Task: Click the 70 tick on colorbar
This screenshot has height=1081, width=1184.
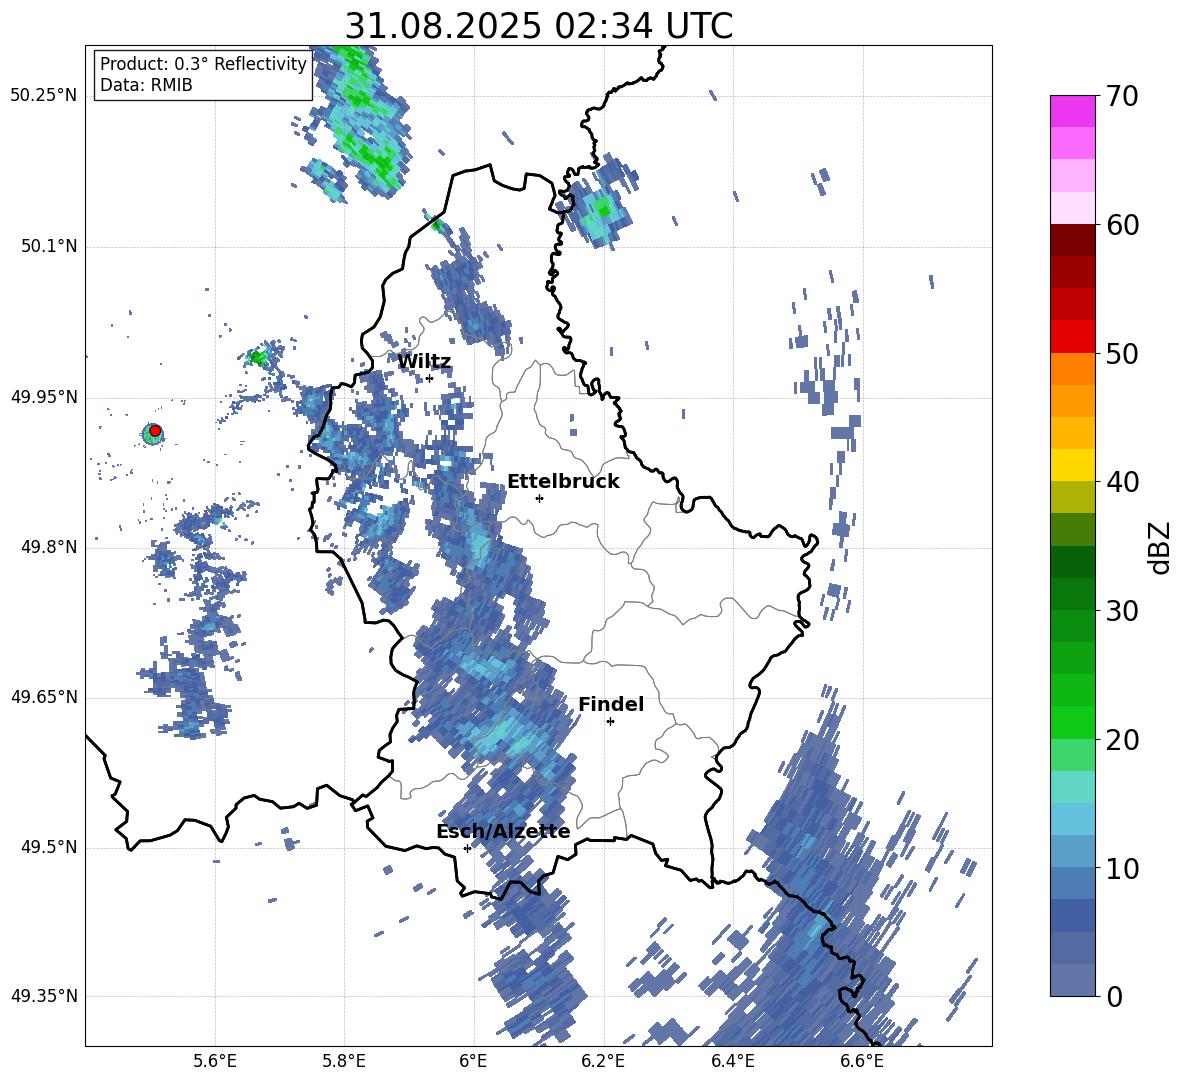Action: coord(1122,96)
